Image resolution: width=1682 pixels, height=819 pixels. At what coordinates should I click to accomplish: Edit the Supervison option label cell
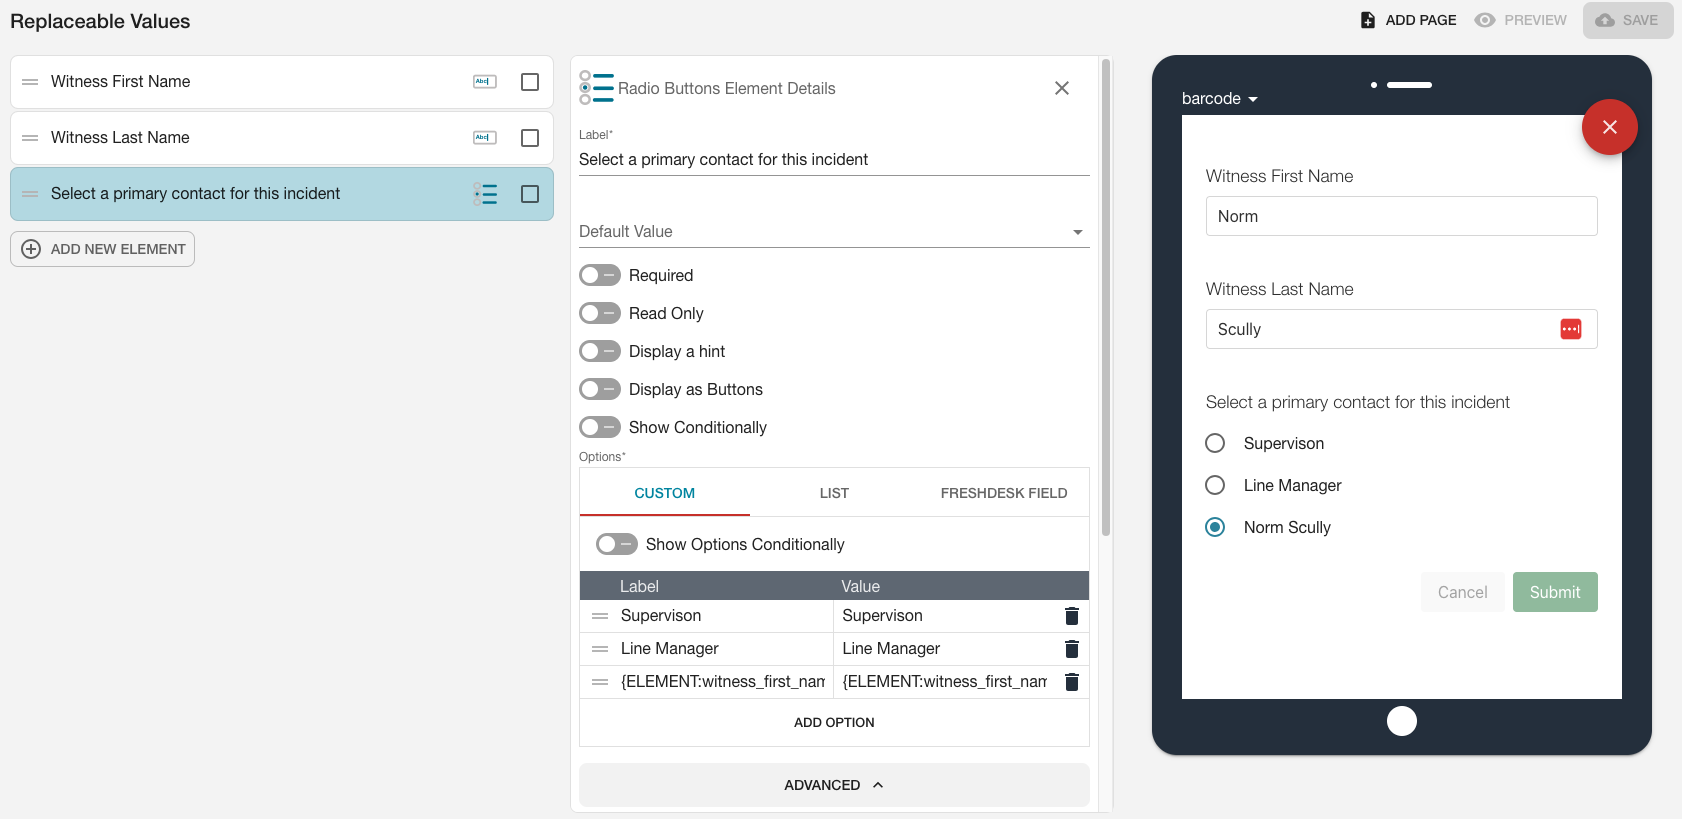pyautogui.click(x=723, y=616)
